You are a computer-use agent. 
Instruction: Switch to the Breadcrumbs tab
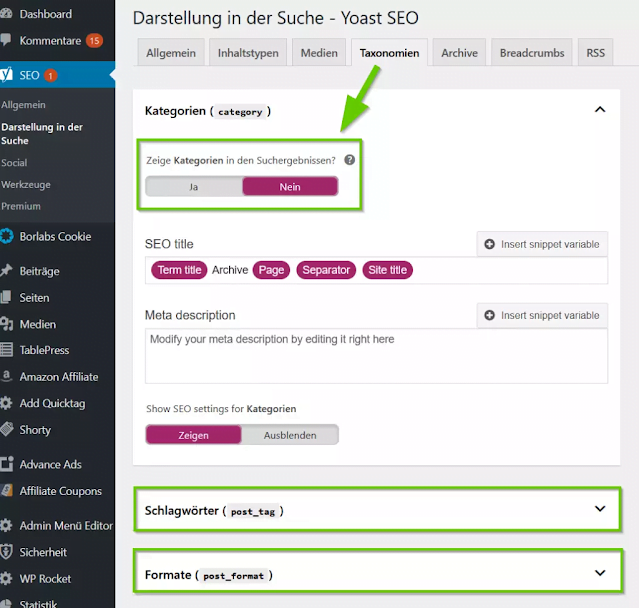tap(532, 53)
